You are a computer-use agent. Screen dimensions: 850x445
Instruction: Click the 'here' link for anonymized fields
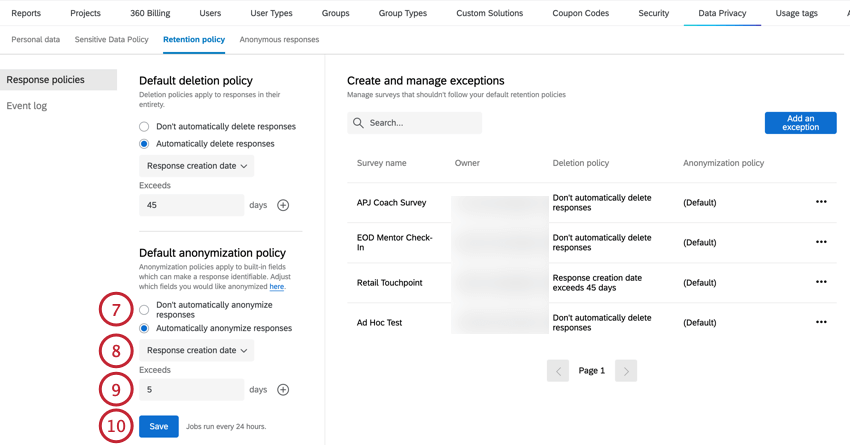click(x=276, y=287)
